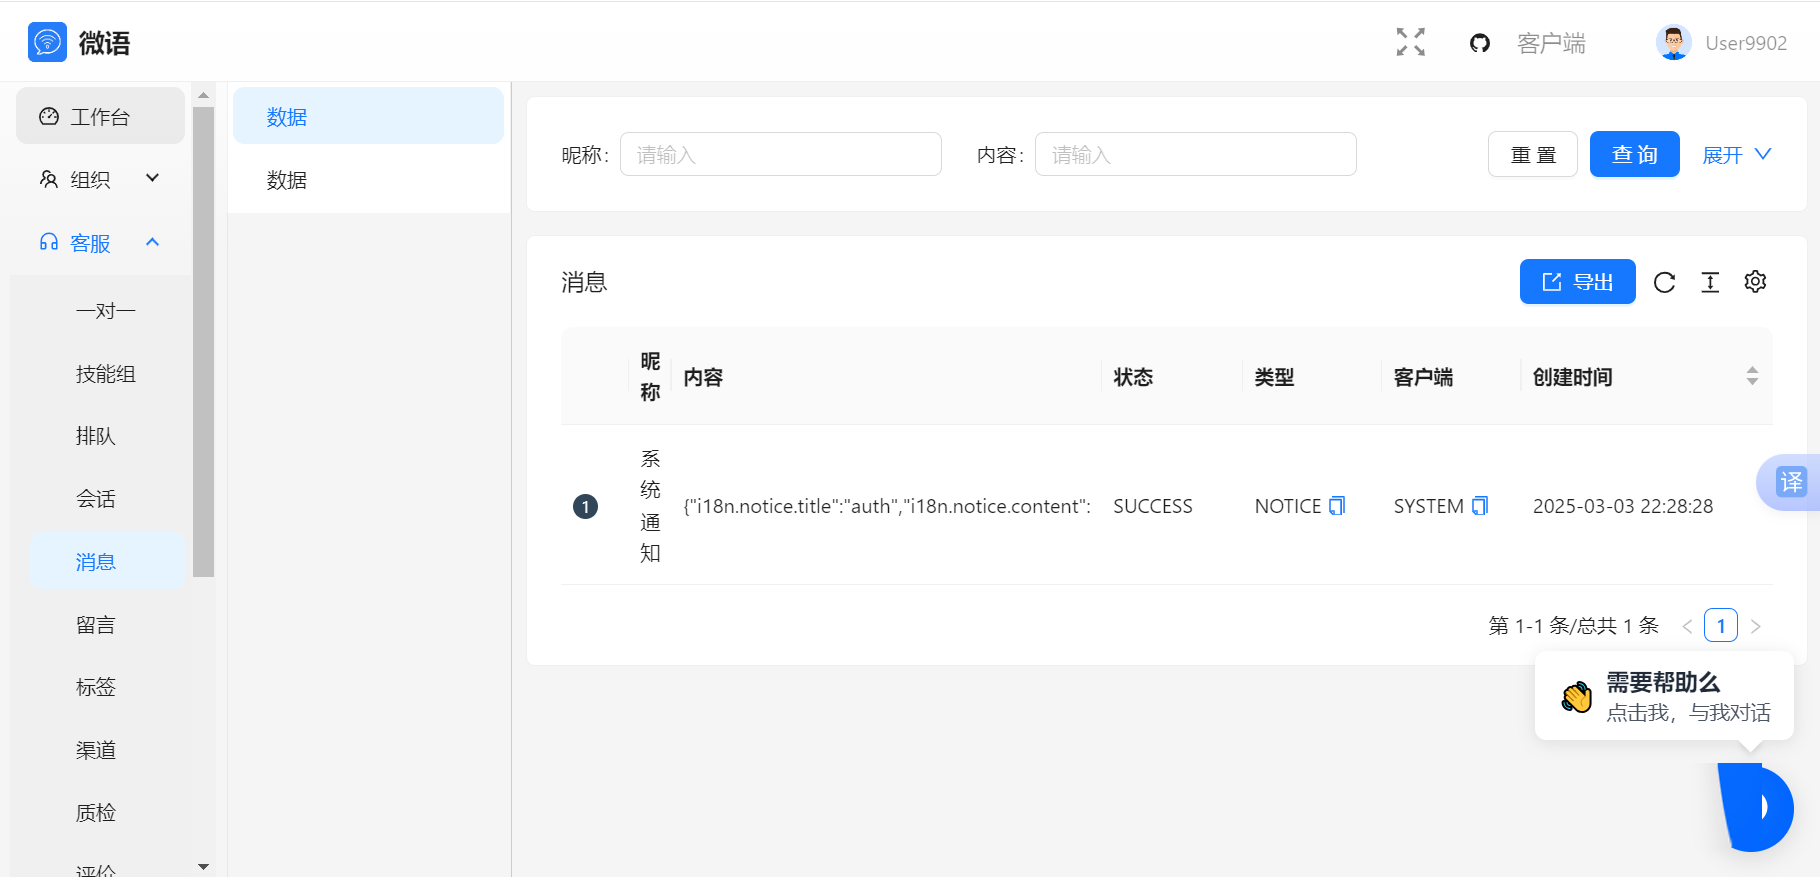The width and height of the screenshot is (1820, 877).
Task: Open the column settings gear icon
Action: [x=1755, y=282]
